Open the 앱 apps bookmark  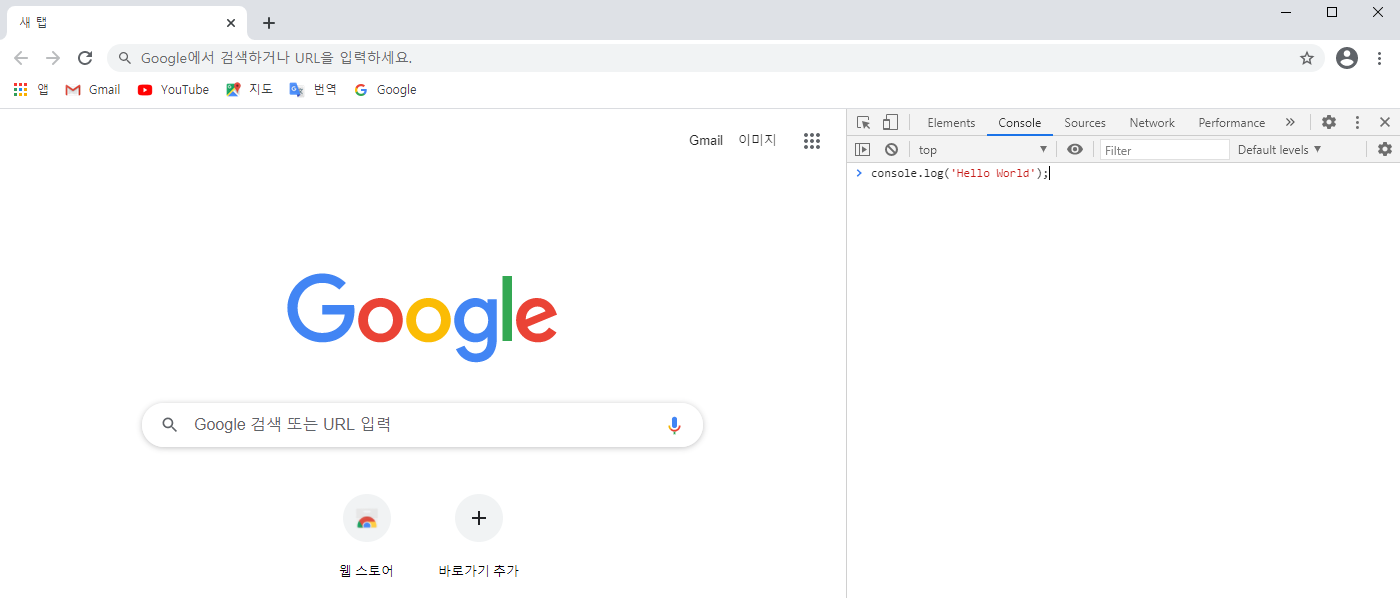click(x=31, y=89)
